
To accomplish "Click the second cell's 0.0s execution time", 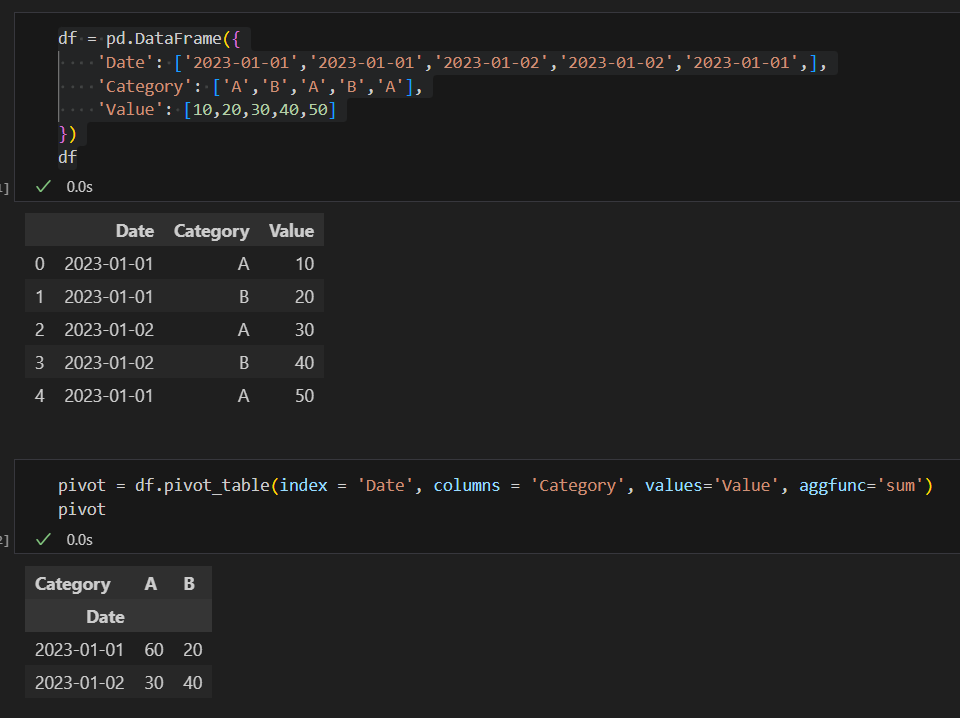I will pos(80,539).
